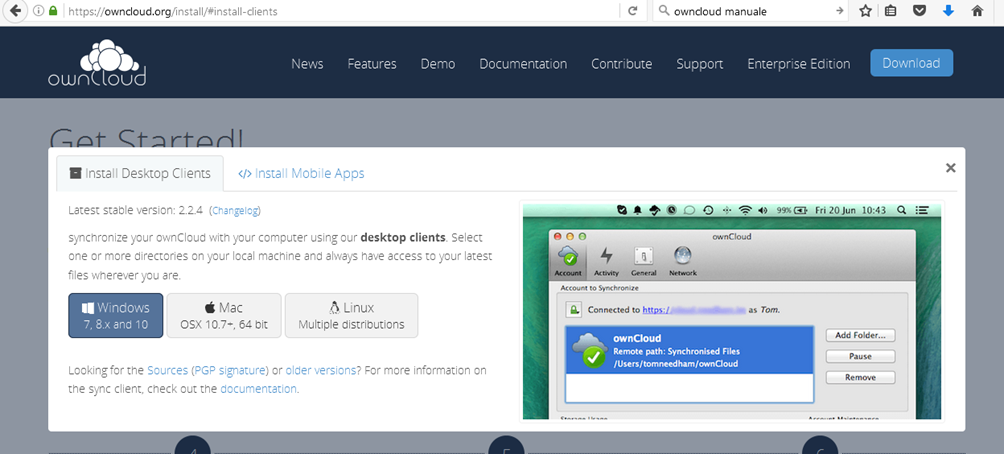The width and height of the screenshot is (1004, 454).
Task: Open site identity info icon
Action: coord(38,11)
